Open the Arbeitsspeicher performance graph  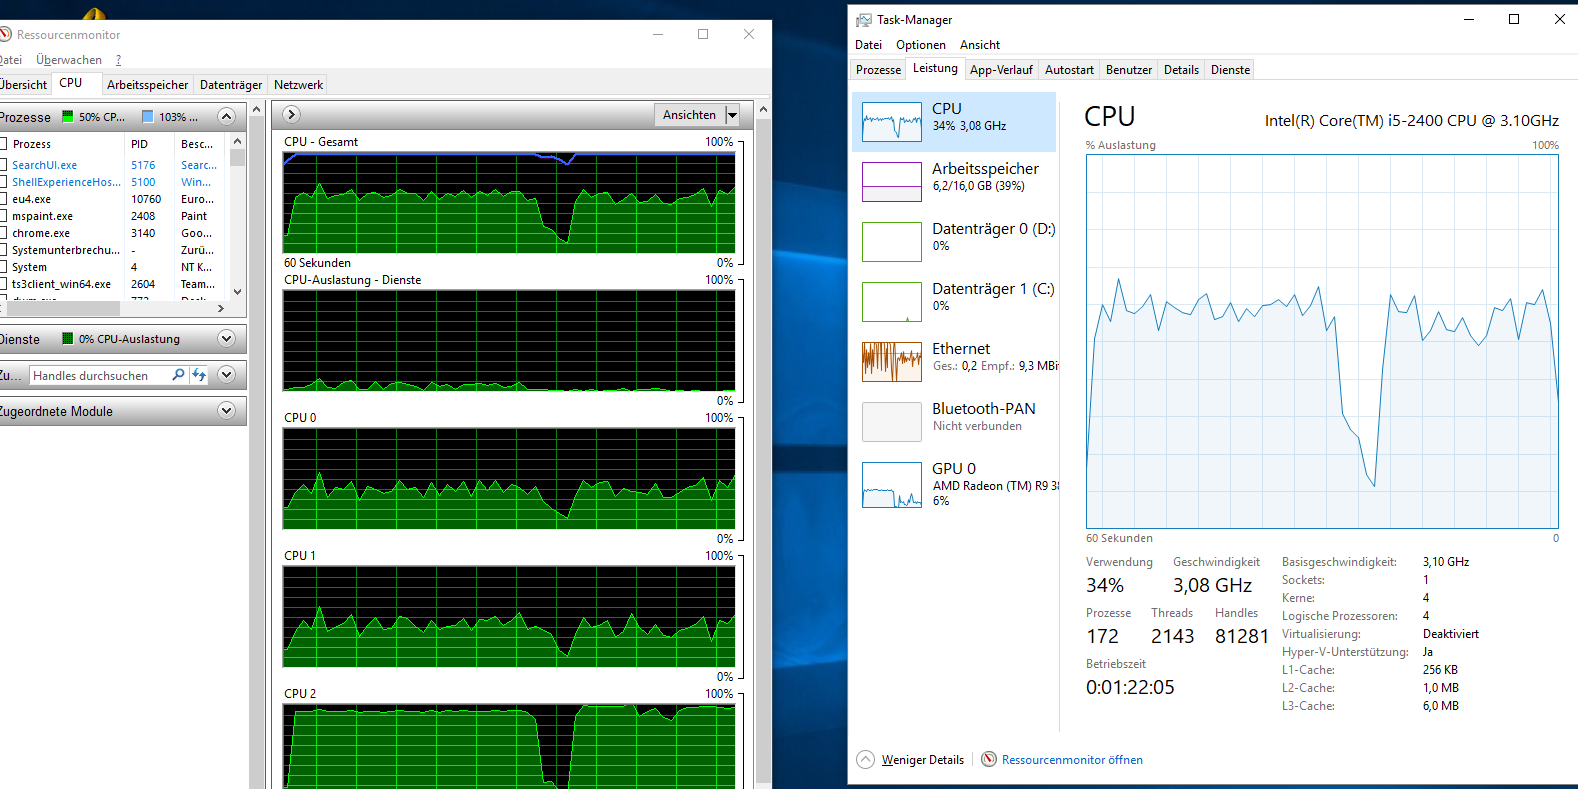point(892,182)
